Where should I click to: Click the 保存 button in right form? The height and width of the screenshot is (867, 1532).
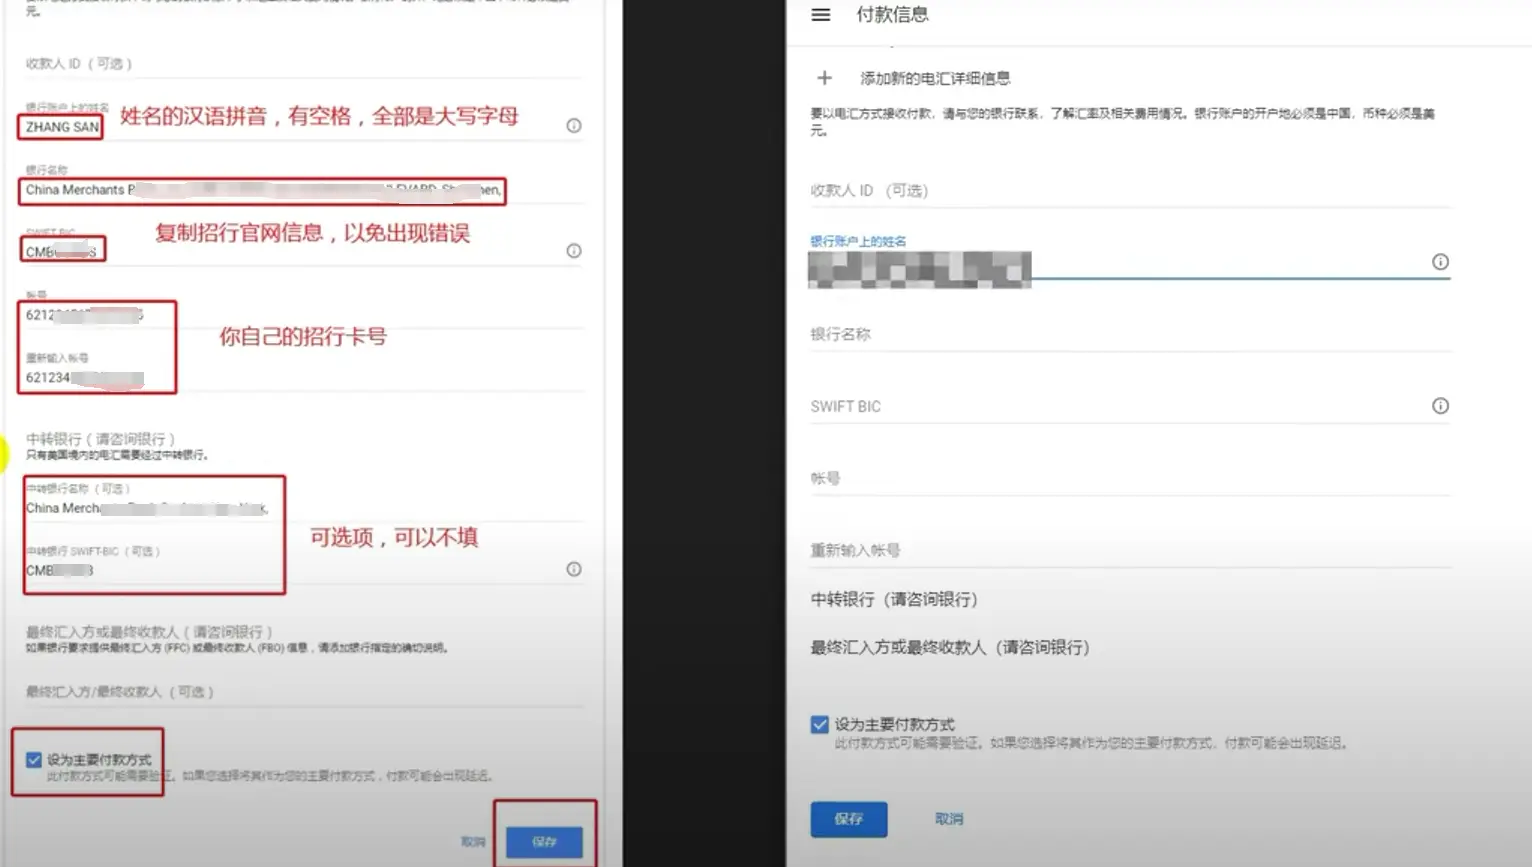[848, 819]
